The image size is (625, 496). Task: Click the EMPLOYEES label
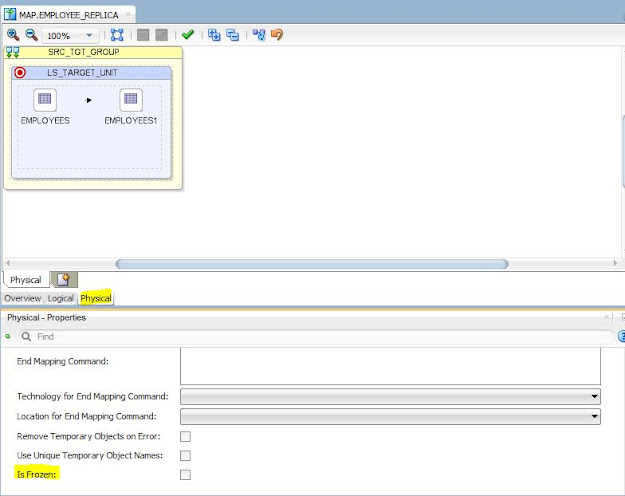click(45, 120)
